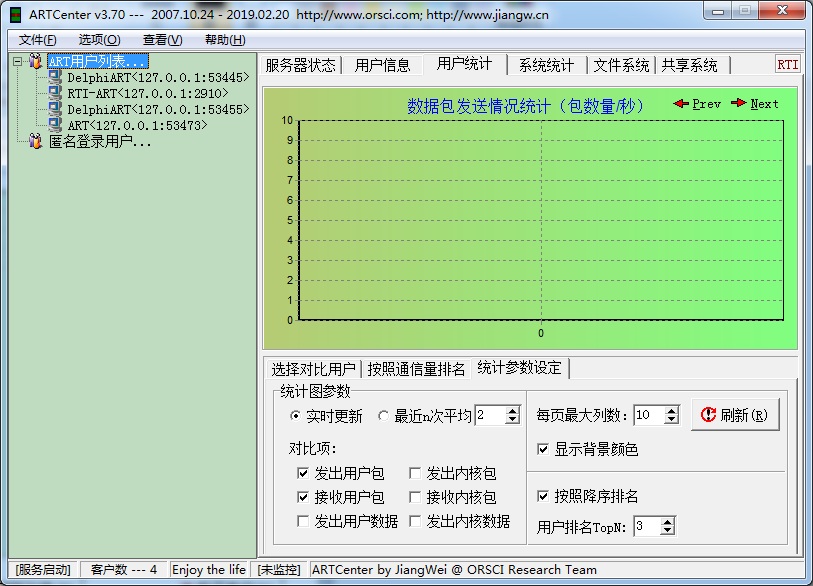This screenshot has height=586, width=813.
Task: Switch to 共享系统 tab
Action: point(690,65)
